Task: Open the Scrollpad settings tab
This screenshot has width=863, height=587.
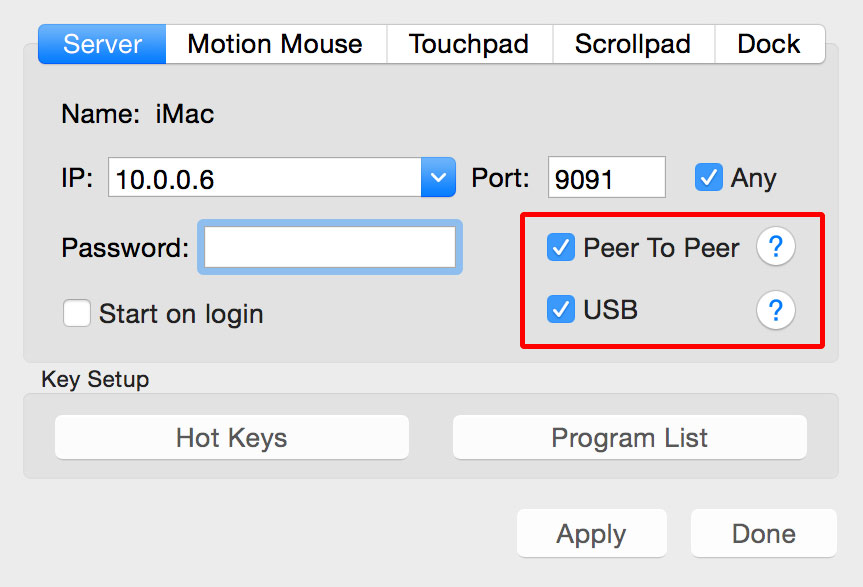Action: [x=632, y=44]
